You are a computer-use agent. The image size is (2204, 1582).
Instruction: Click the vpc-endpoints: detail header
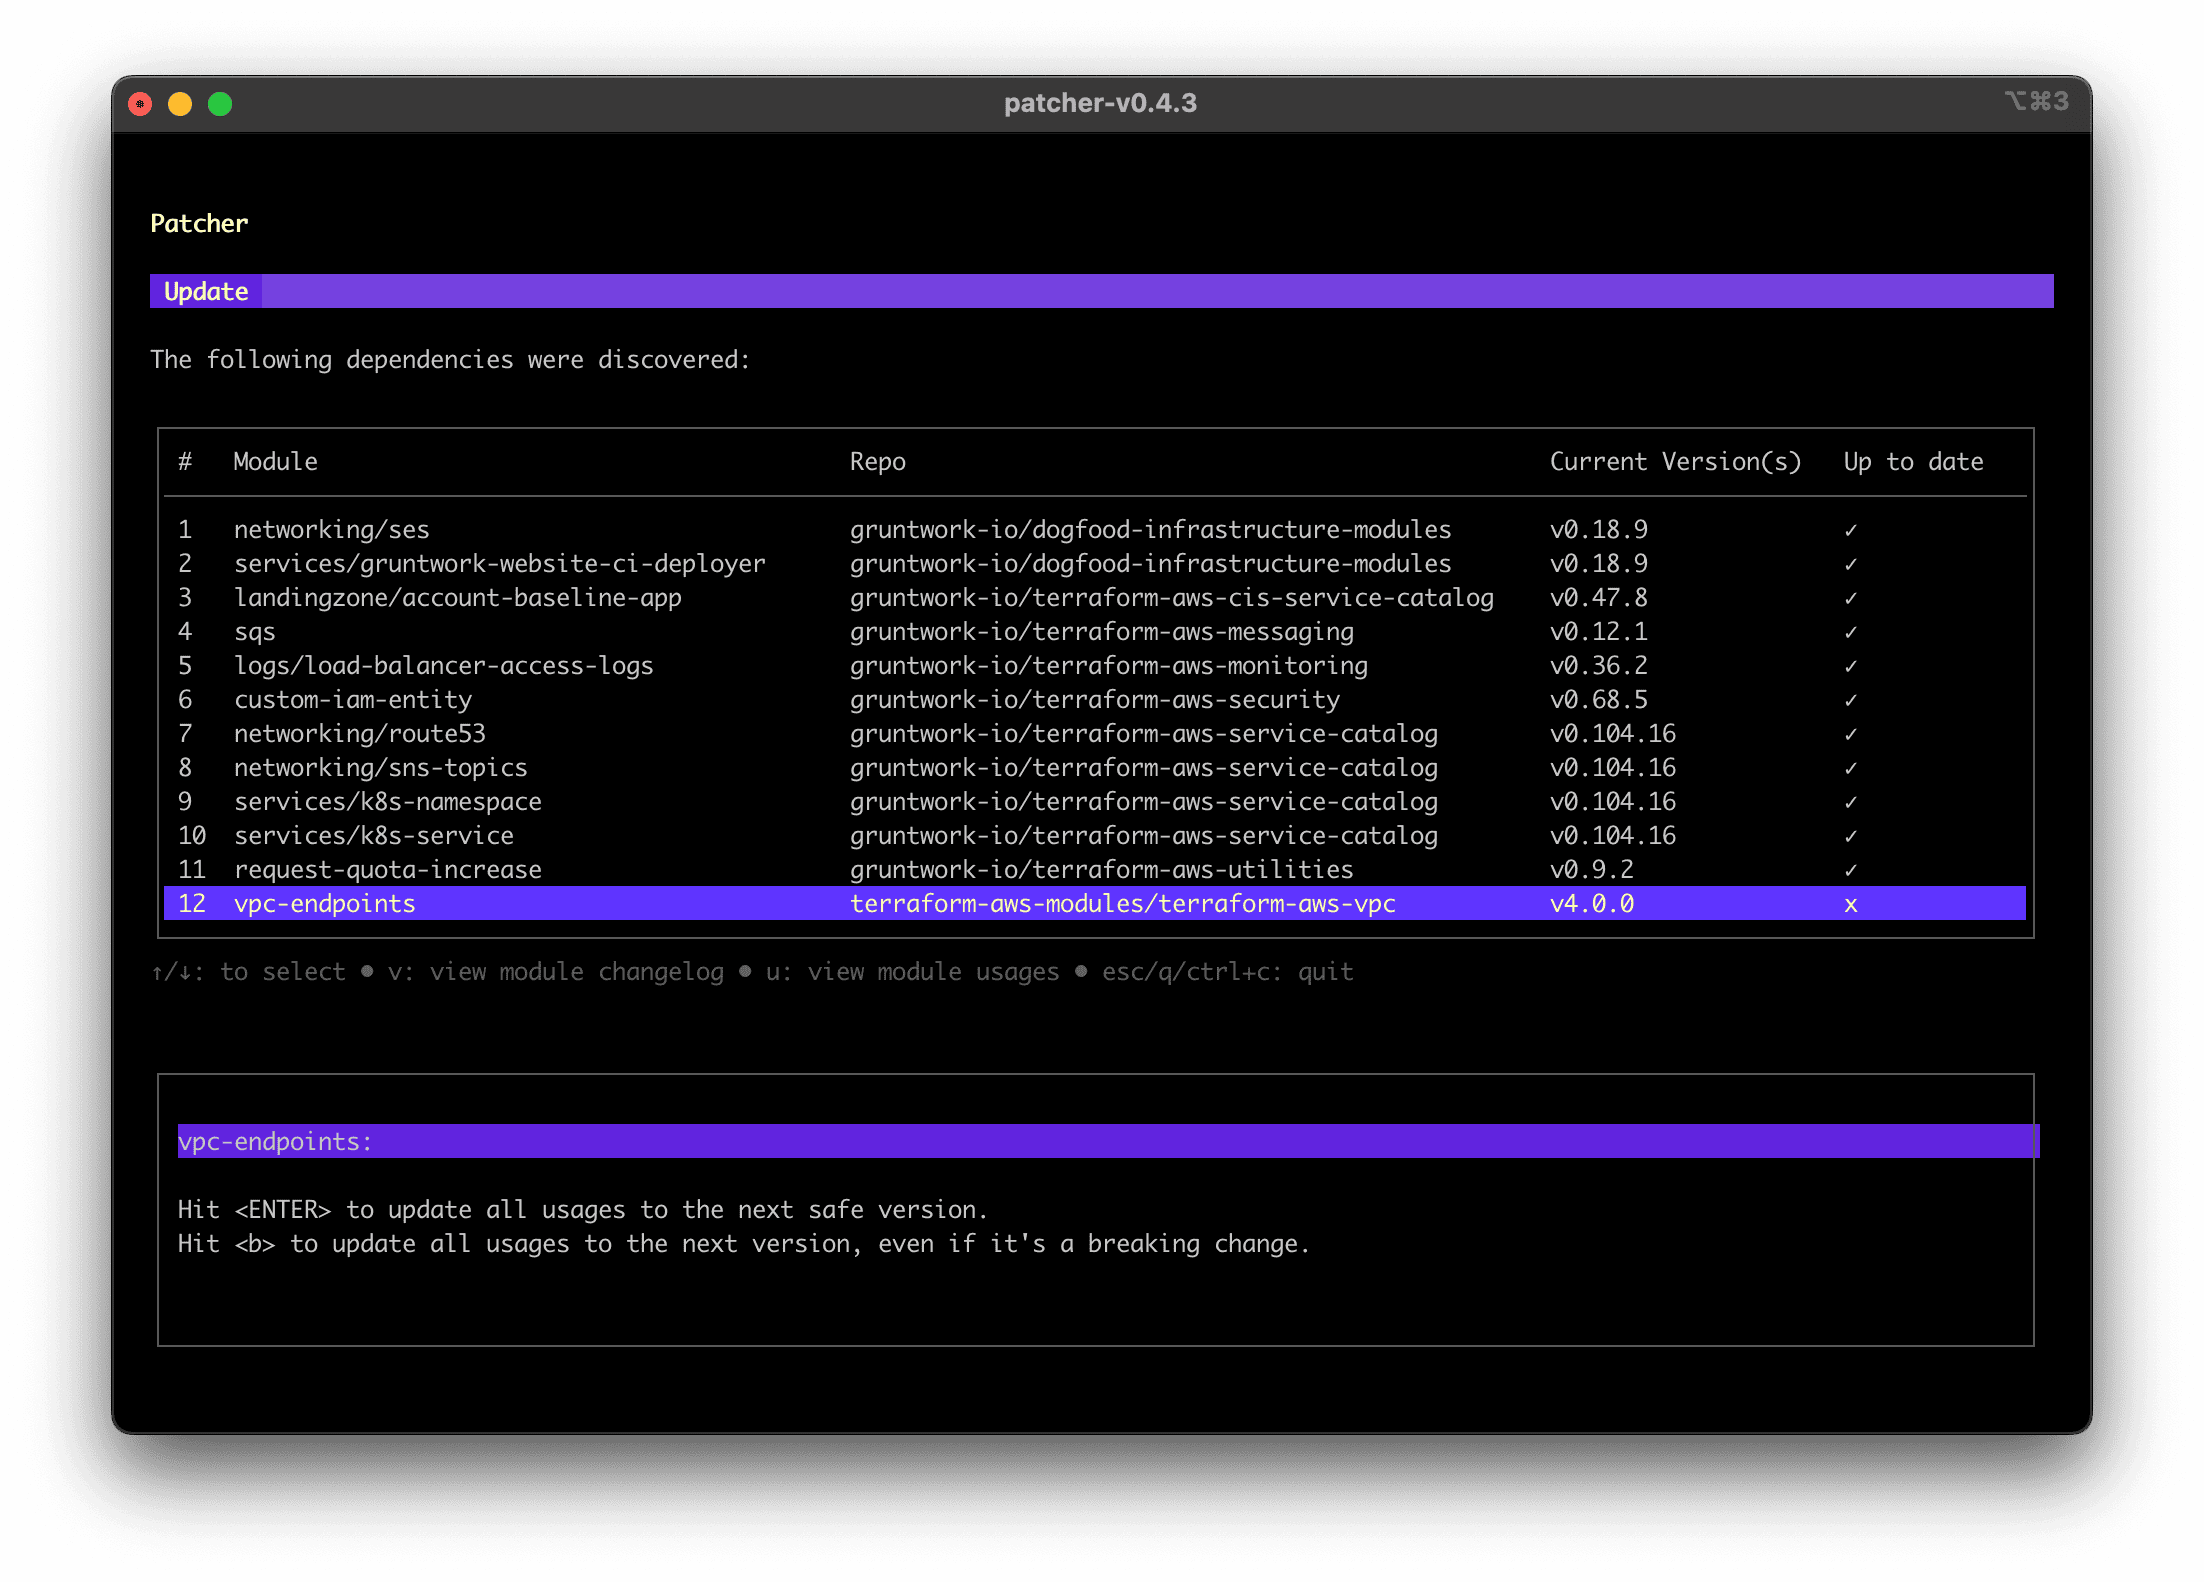1108,1141
